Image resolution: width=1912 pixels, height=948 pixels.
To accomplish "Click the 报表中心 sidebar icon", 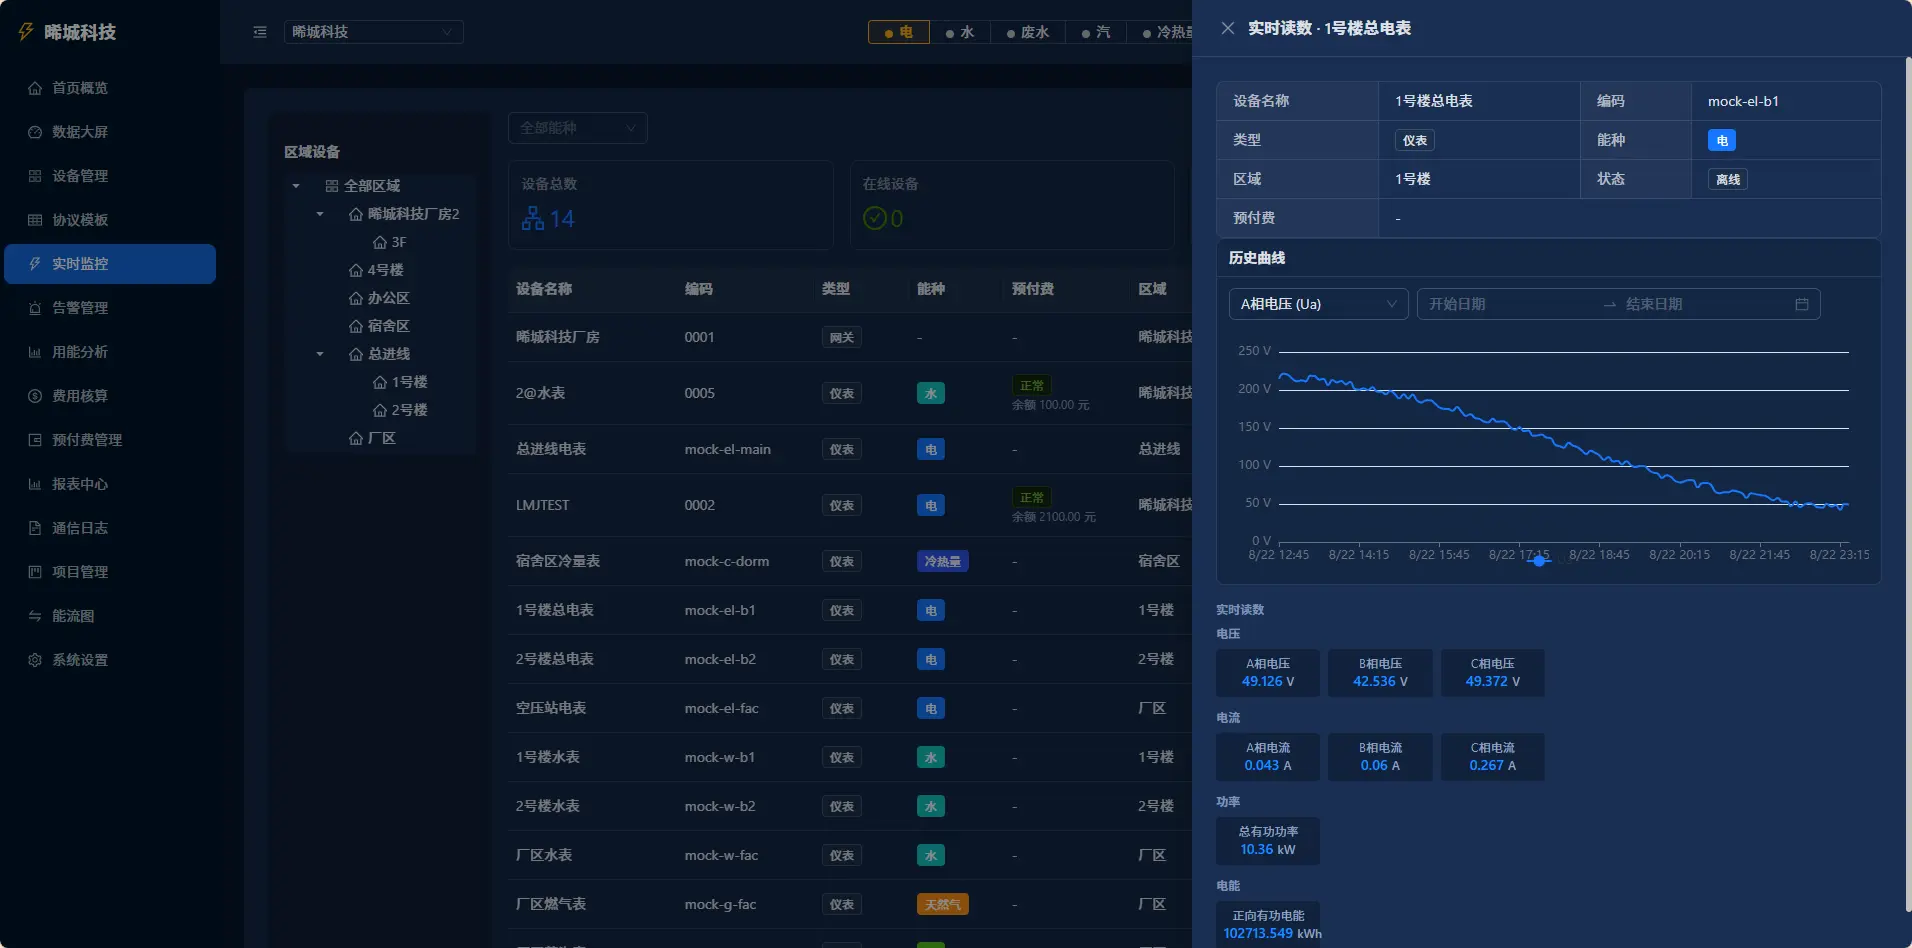I will 35,484.
